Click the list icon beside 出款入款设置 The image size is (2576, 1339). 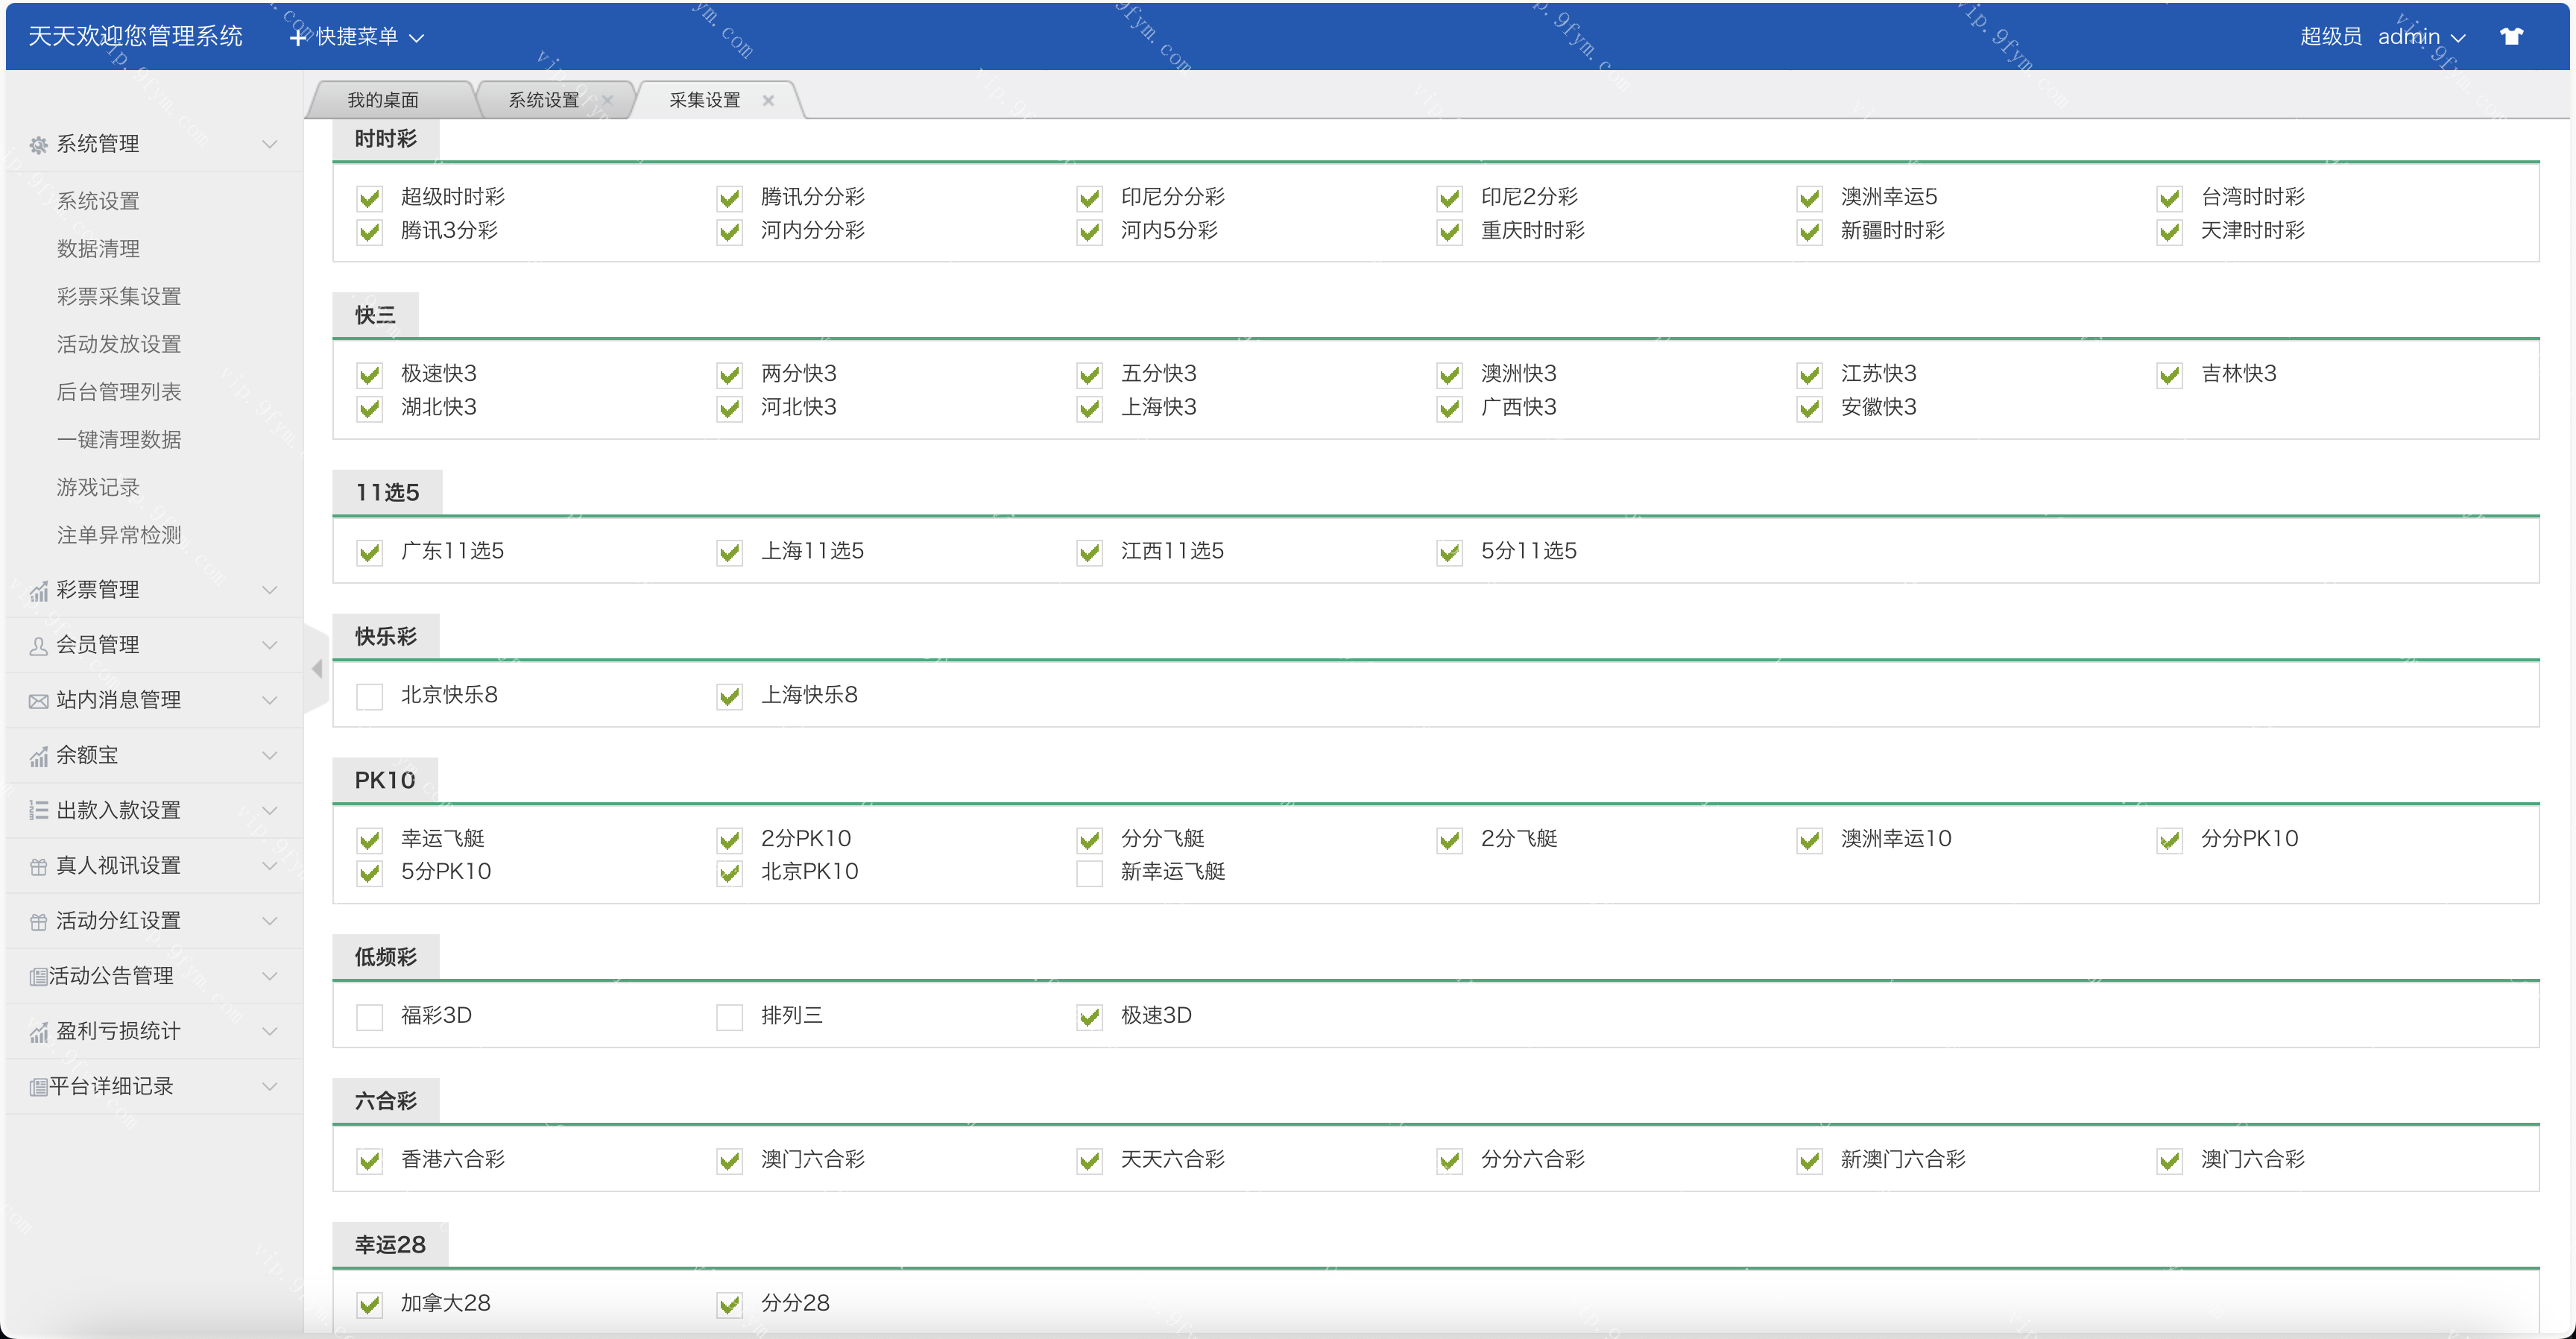click(x=38, y=811)
